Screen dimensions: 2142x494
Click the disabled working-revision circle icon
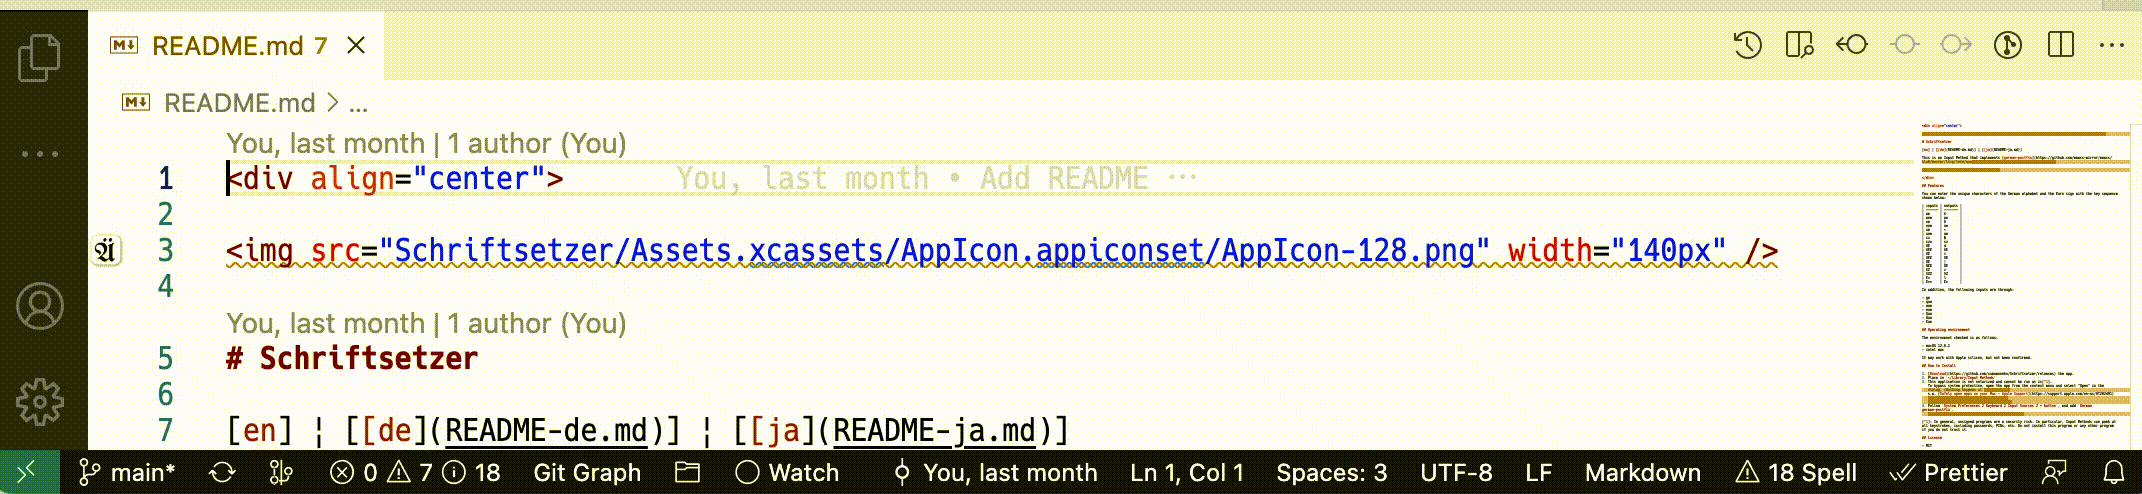(1904, 45)
